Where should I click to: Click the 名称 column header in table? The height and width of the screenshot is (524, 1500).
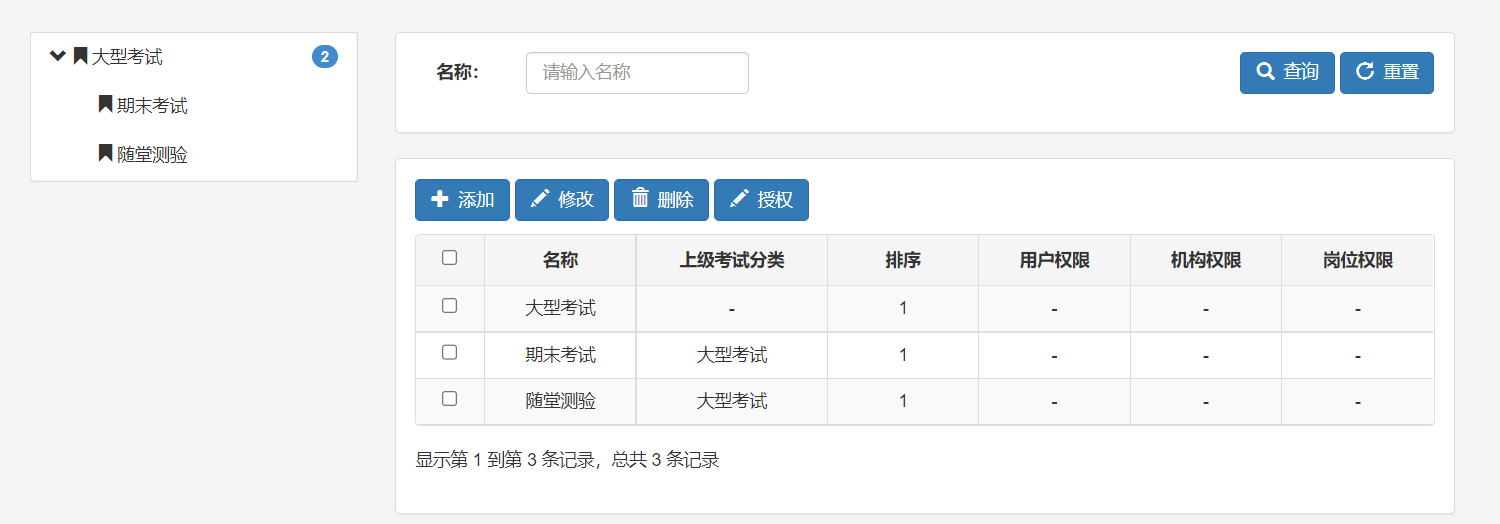pos(560,260)
